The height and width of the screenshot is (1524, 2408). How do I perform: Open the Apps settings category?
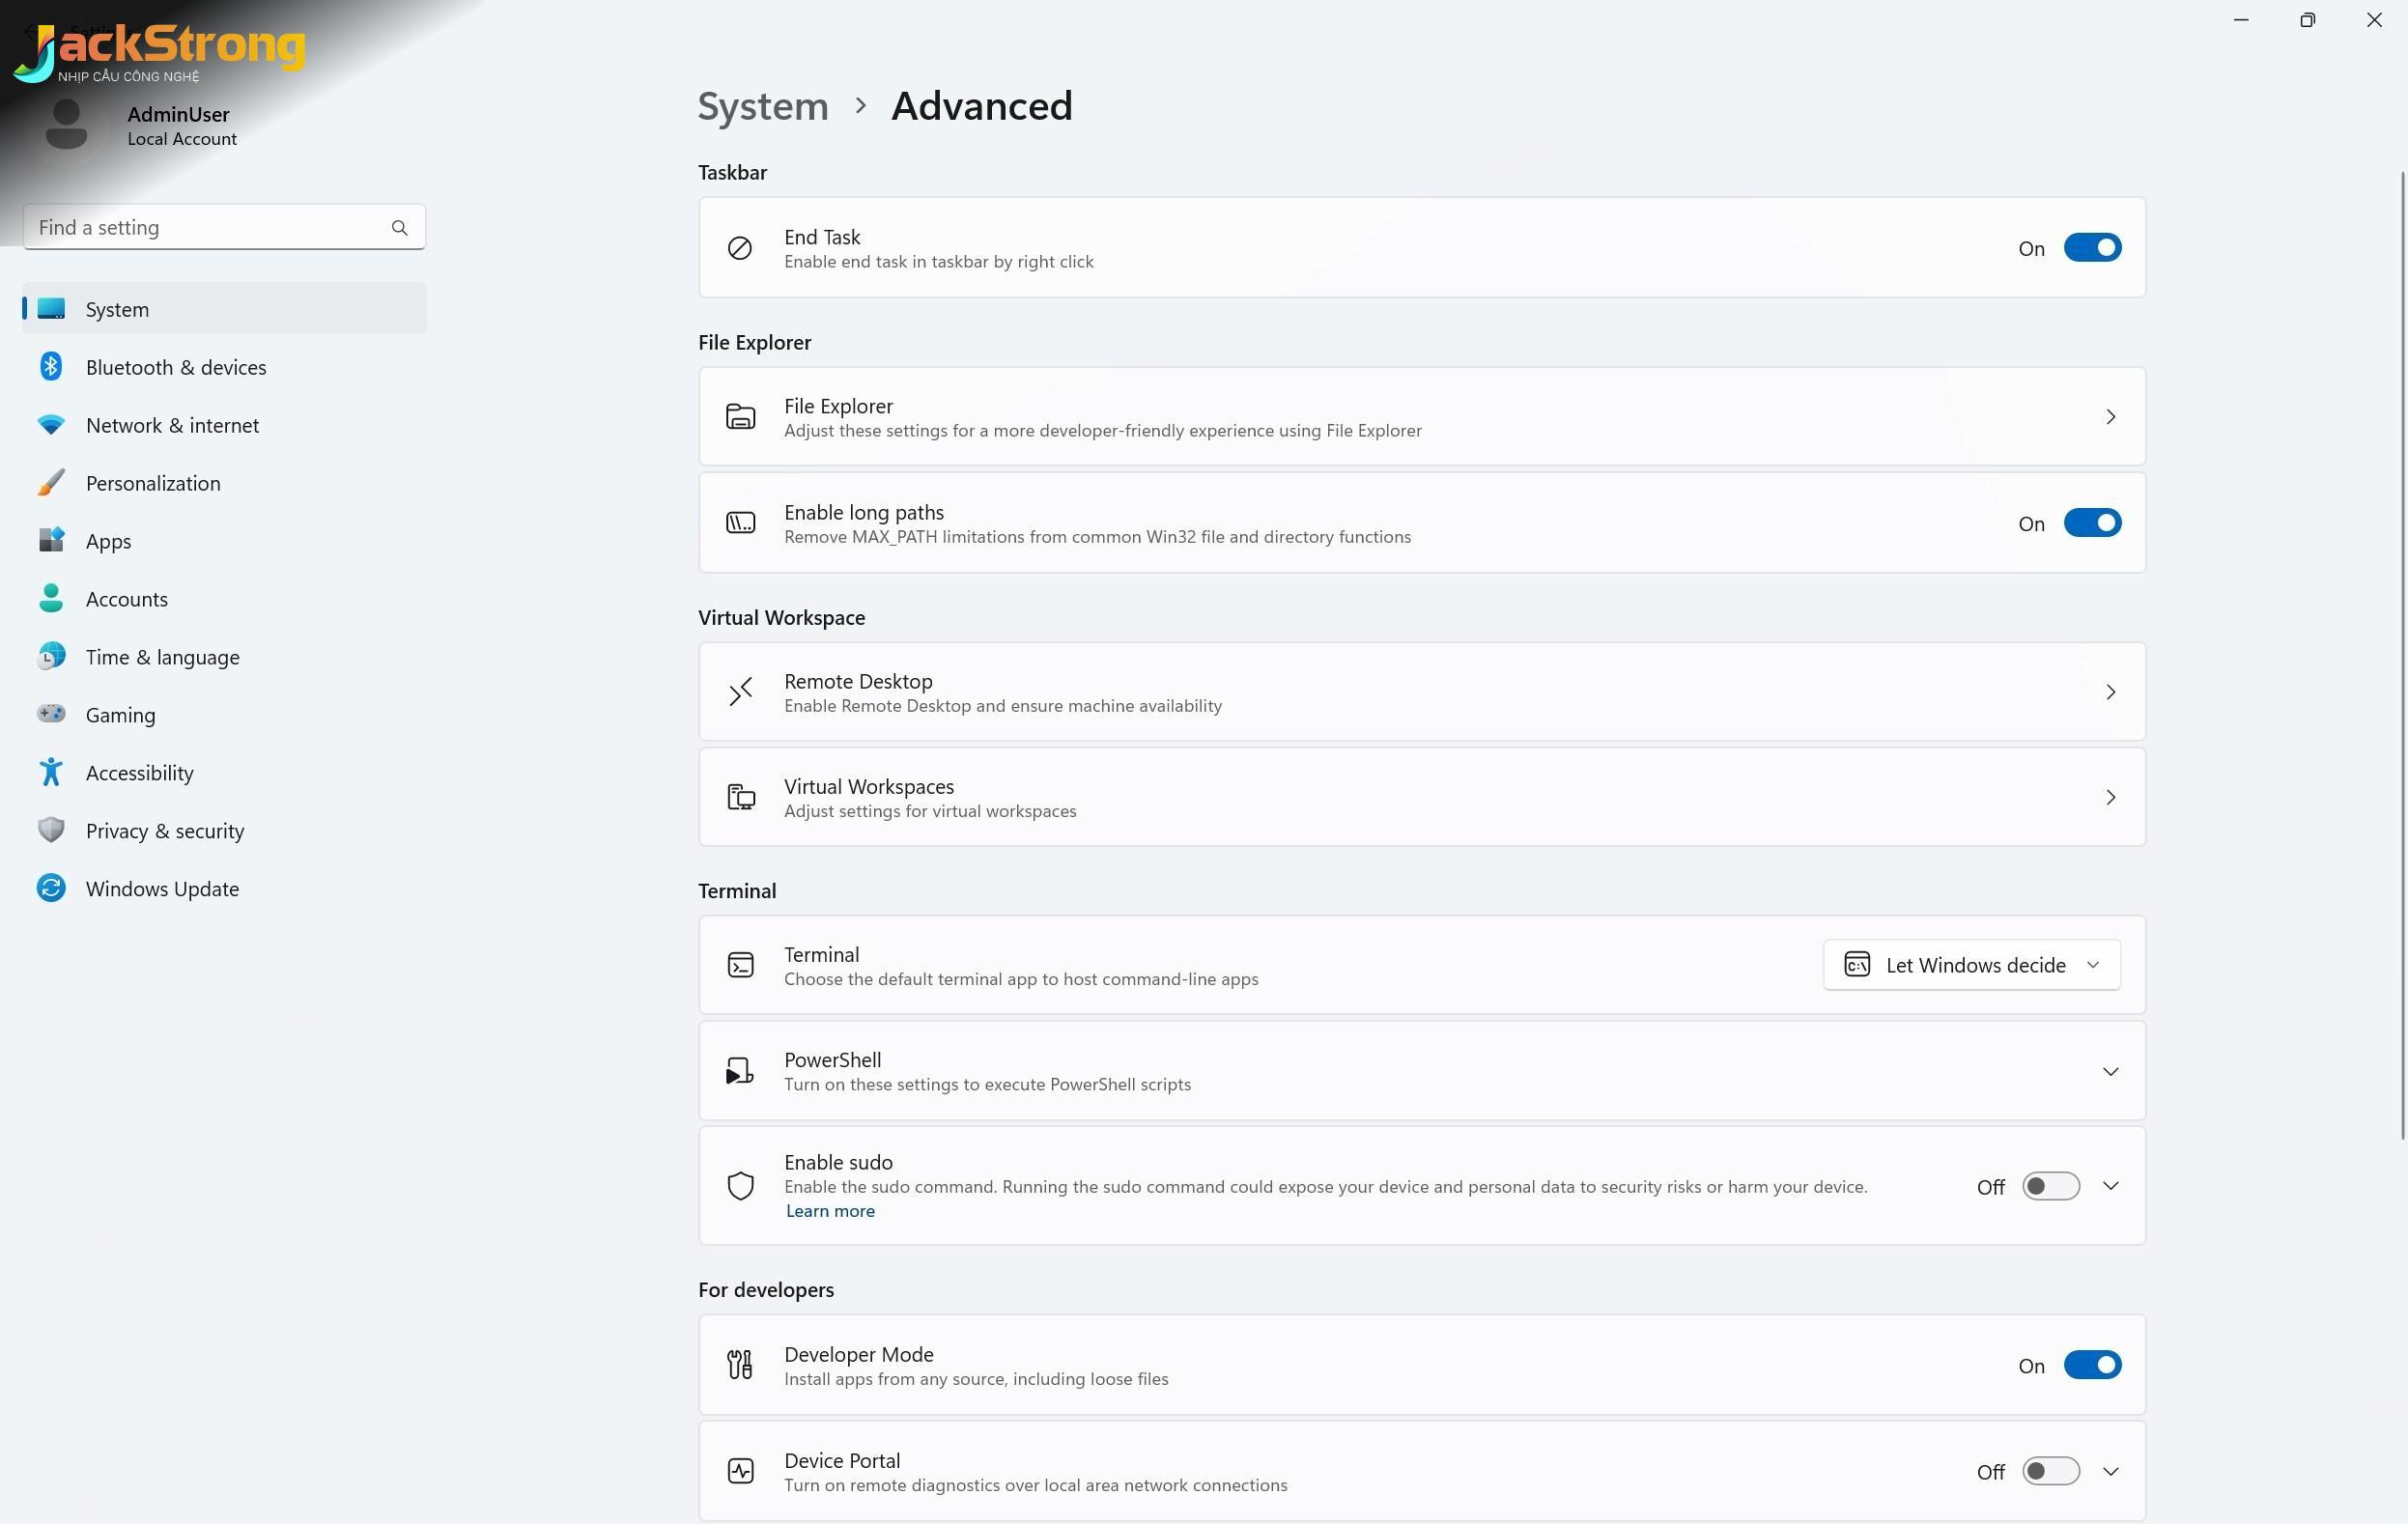(x=224, y=541)
